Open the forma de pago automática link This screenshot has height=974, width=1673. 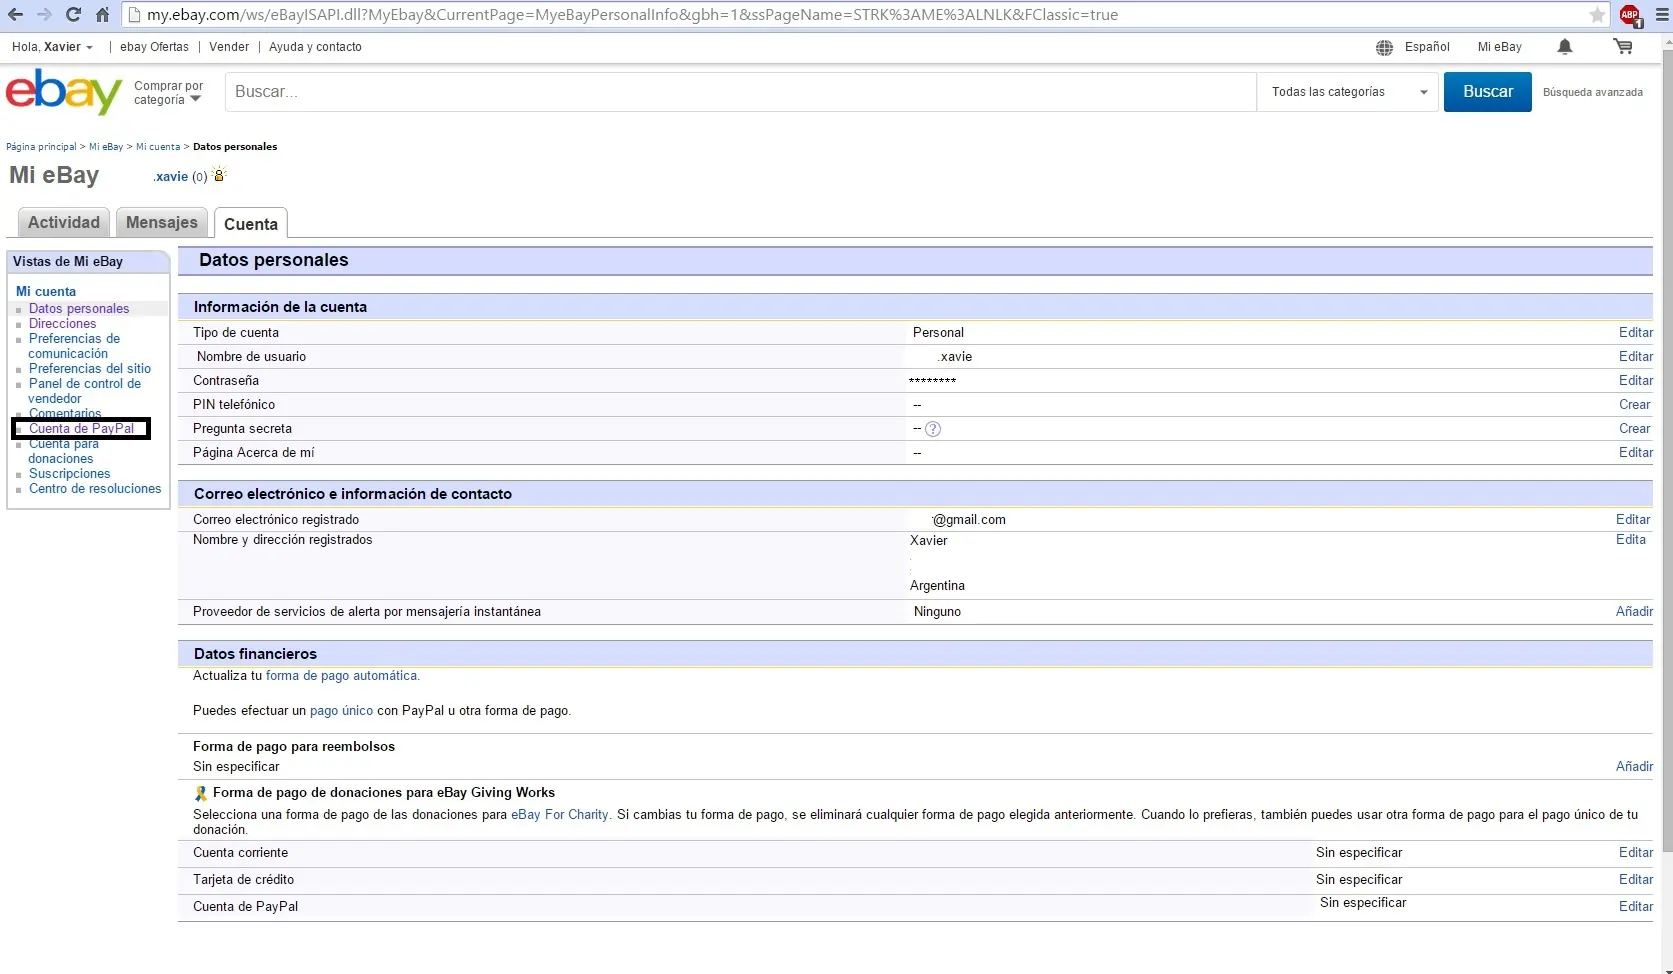(x=341, y=676)
